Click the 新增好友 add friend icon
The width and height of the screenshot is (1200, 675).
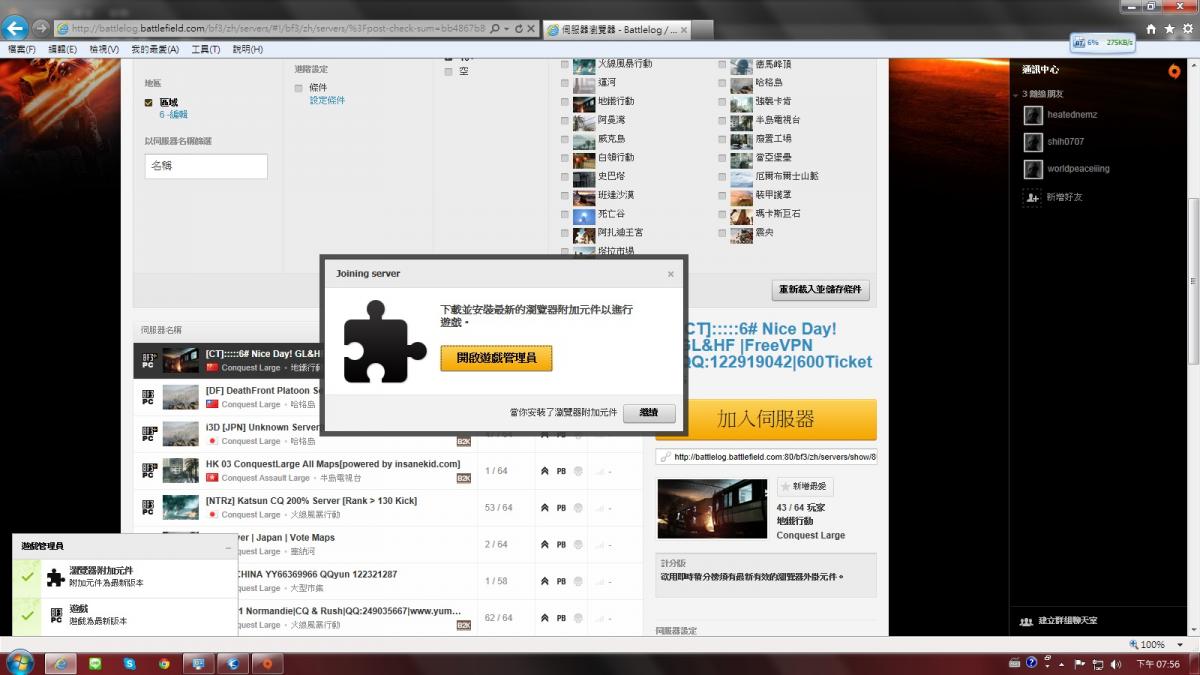[1033, 197]
